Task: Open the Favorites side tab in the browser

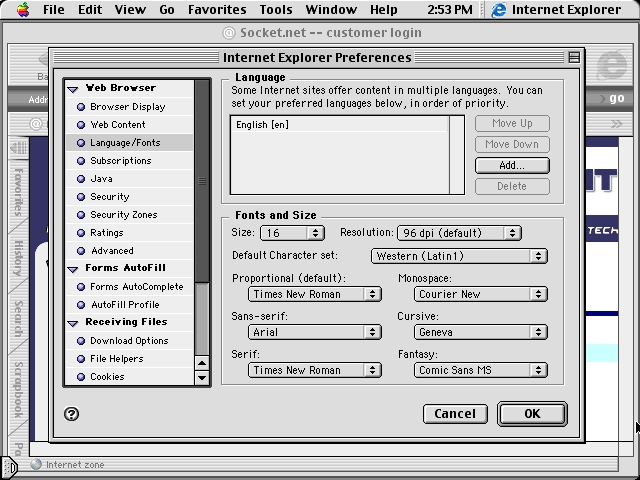Action: 18,191
